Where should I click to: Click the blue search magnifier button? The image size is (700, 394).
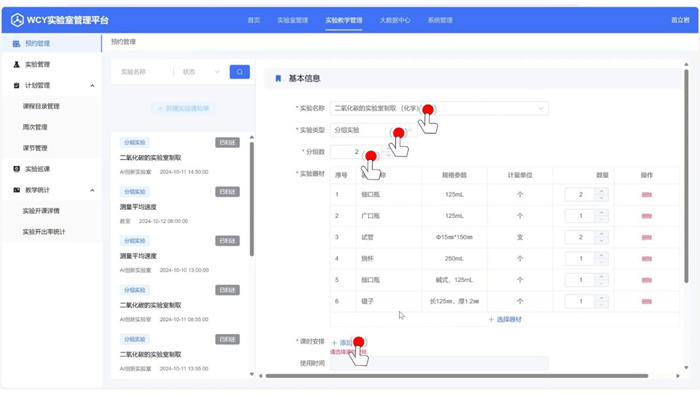pos(240,72)
